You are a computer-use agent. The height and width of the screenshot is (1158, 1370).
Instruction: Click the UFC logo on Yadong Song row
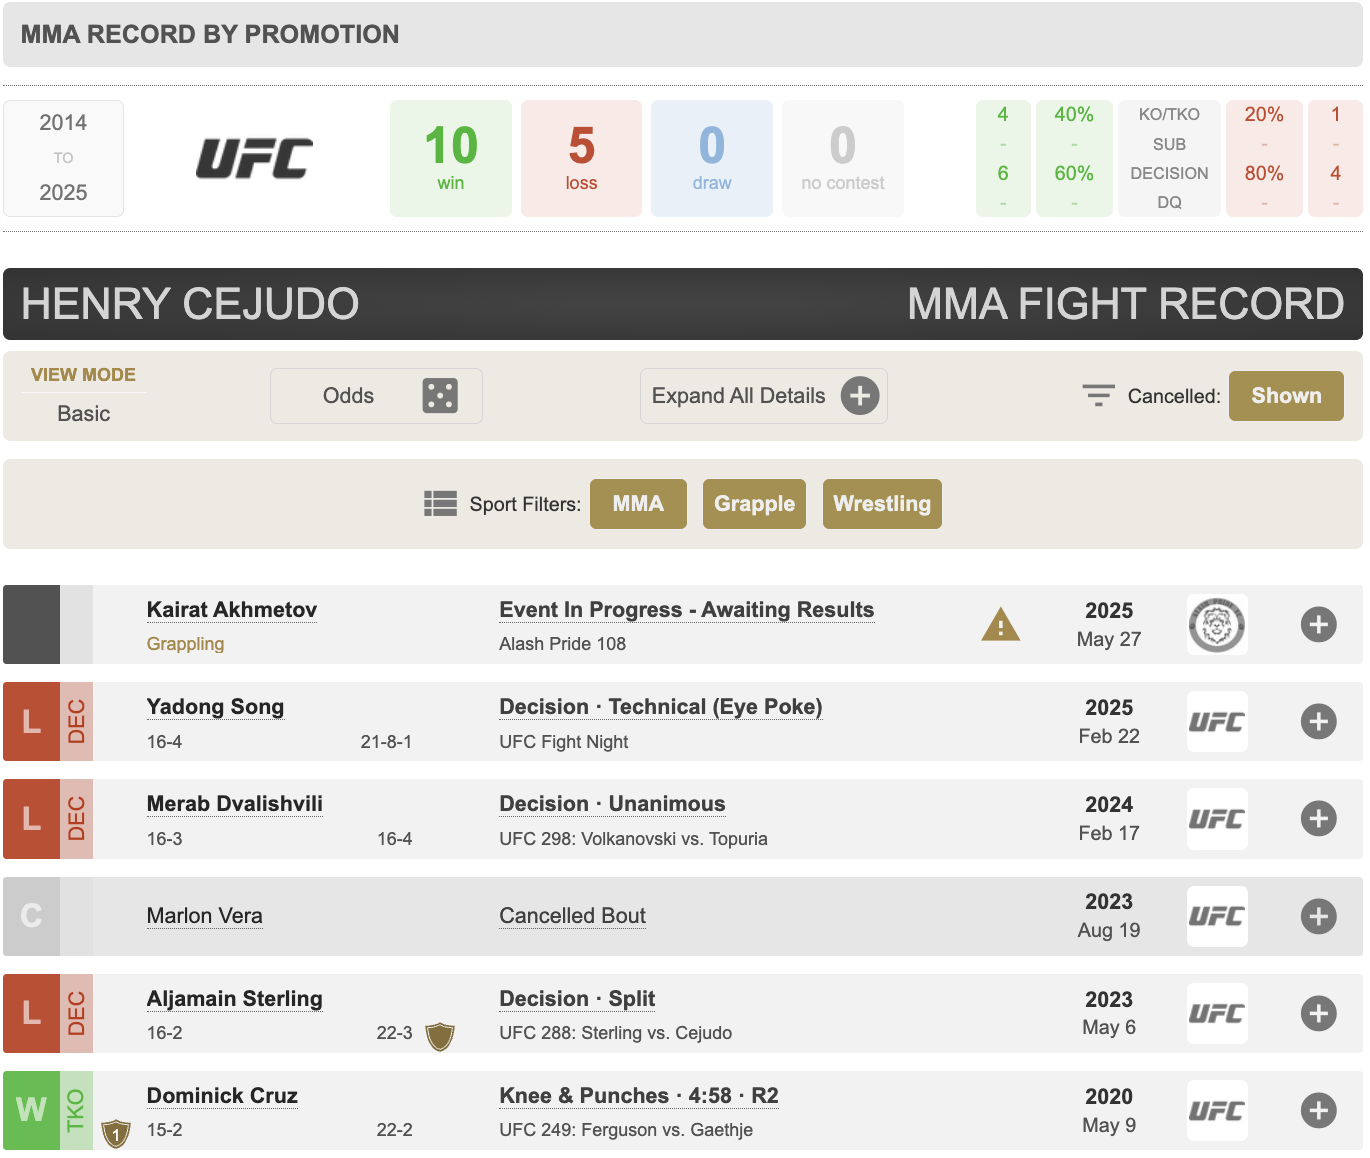[1217, 722]
